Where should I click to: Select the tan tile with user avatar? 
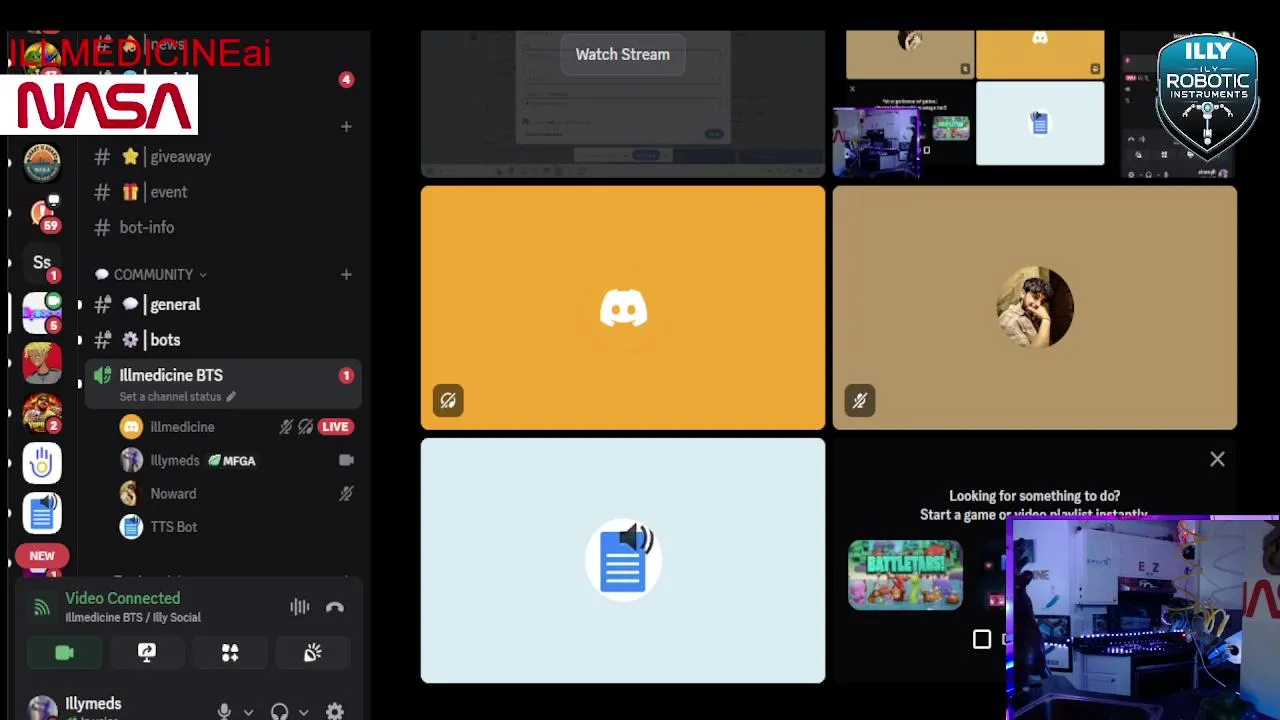(1035, 308)
